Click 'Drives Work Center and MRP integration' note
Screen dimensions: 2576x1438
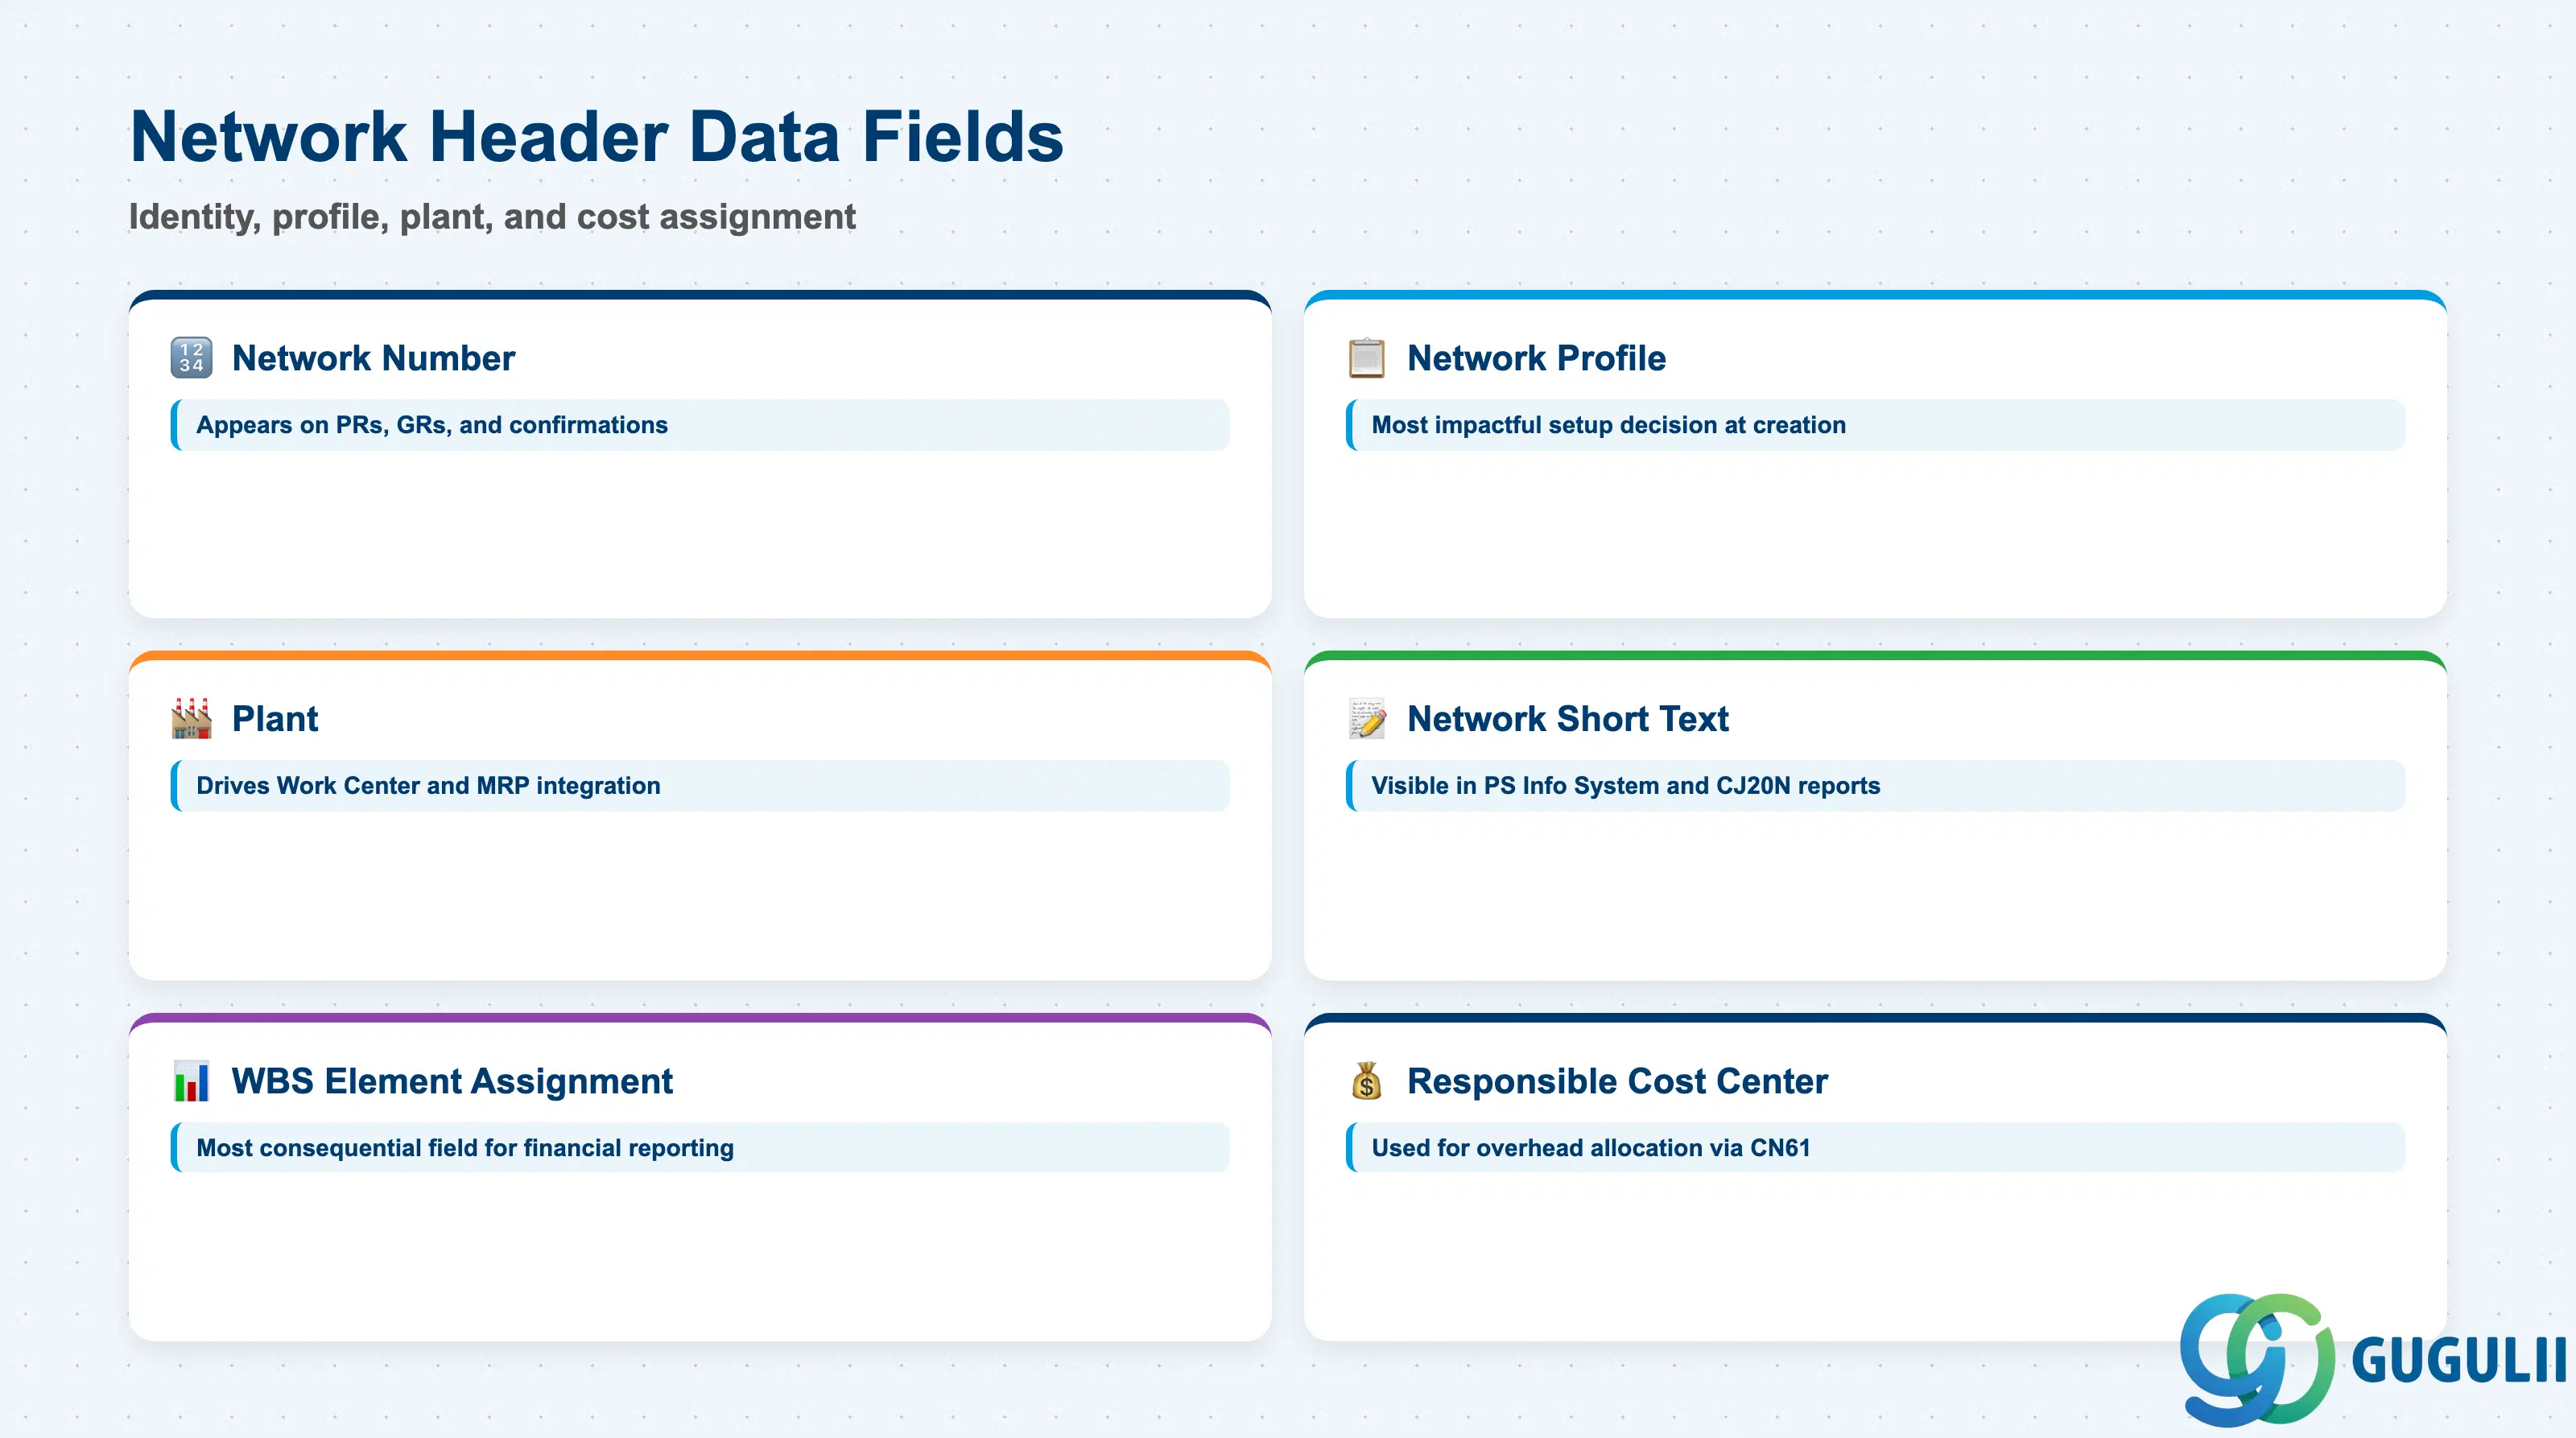click(x=700, y=786)
